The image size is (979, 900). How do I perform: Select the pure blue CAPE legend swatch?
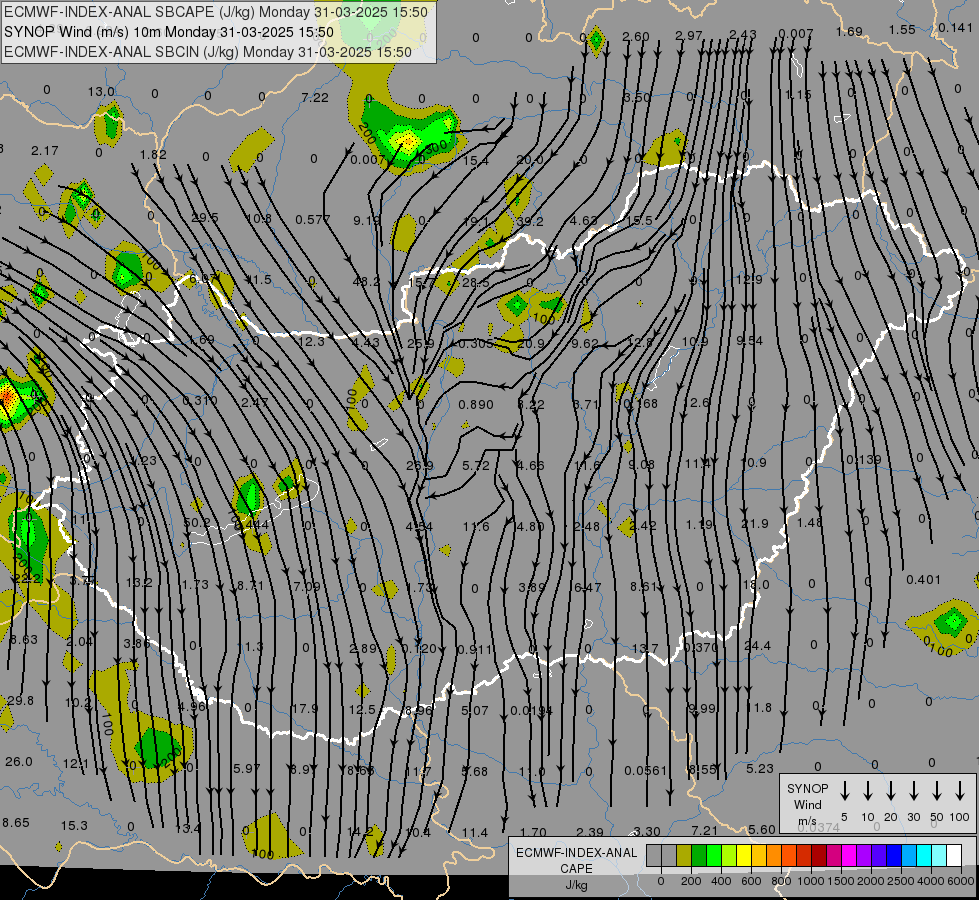893,855
